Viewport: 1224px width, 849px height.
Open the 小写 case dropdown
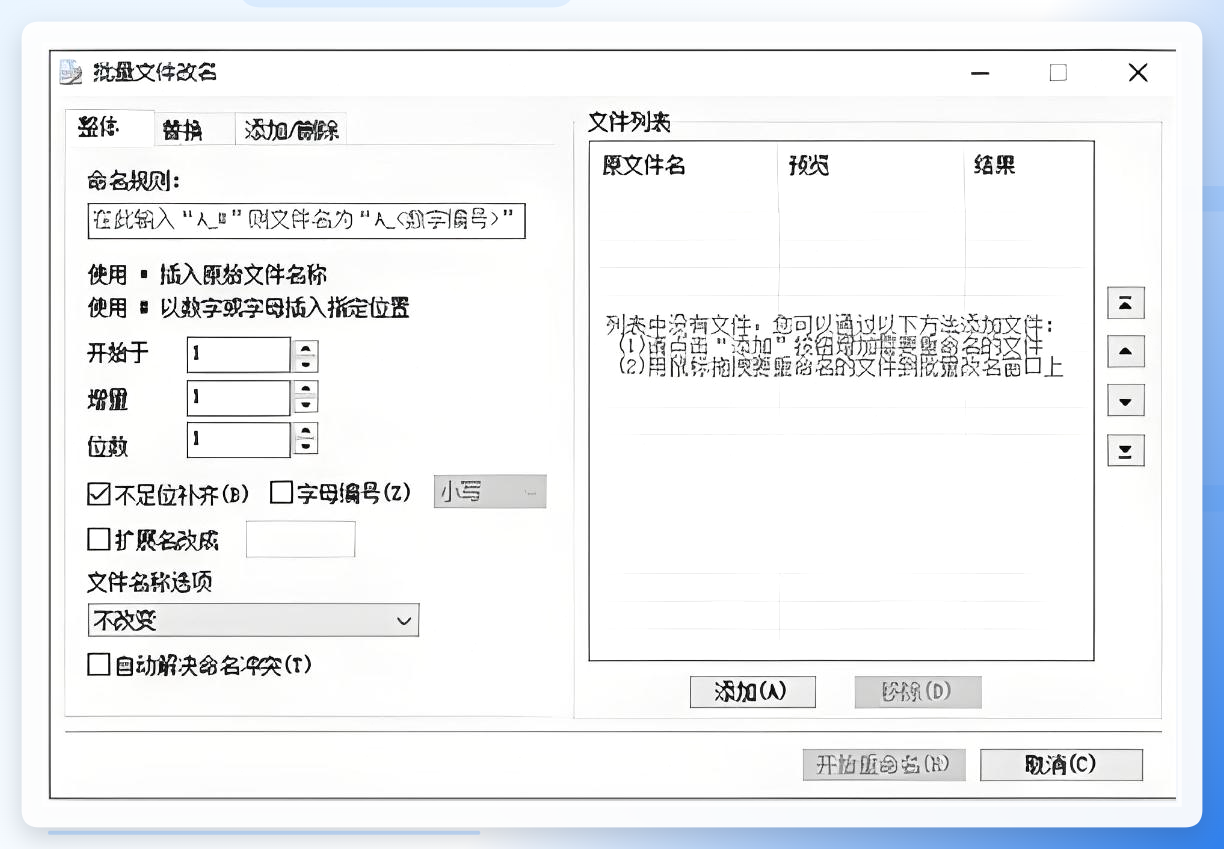pos(490,491)
